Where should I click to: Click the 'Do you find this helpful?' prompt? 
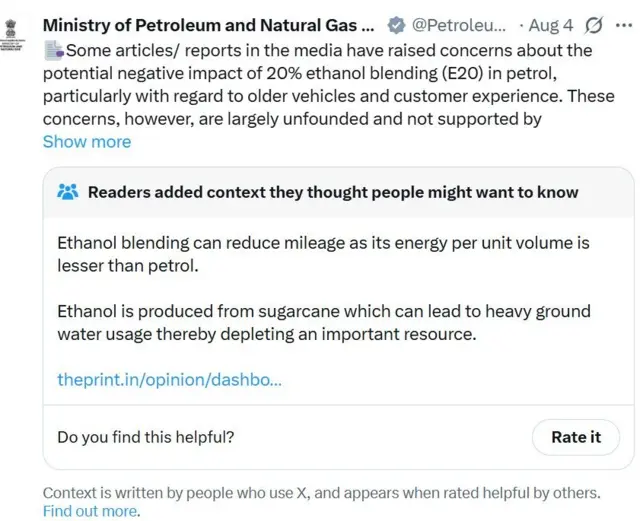(146, 437)
